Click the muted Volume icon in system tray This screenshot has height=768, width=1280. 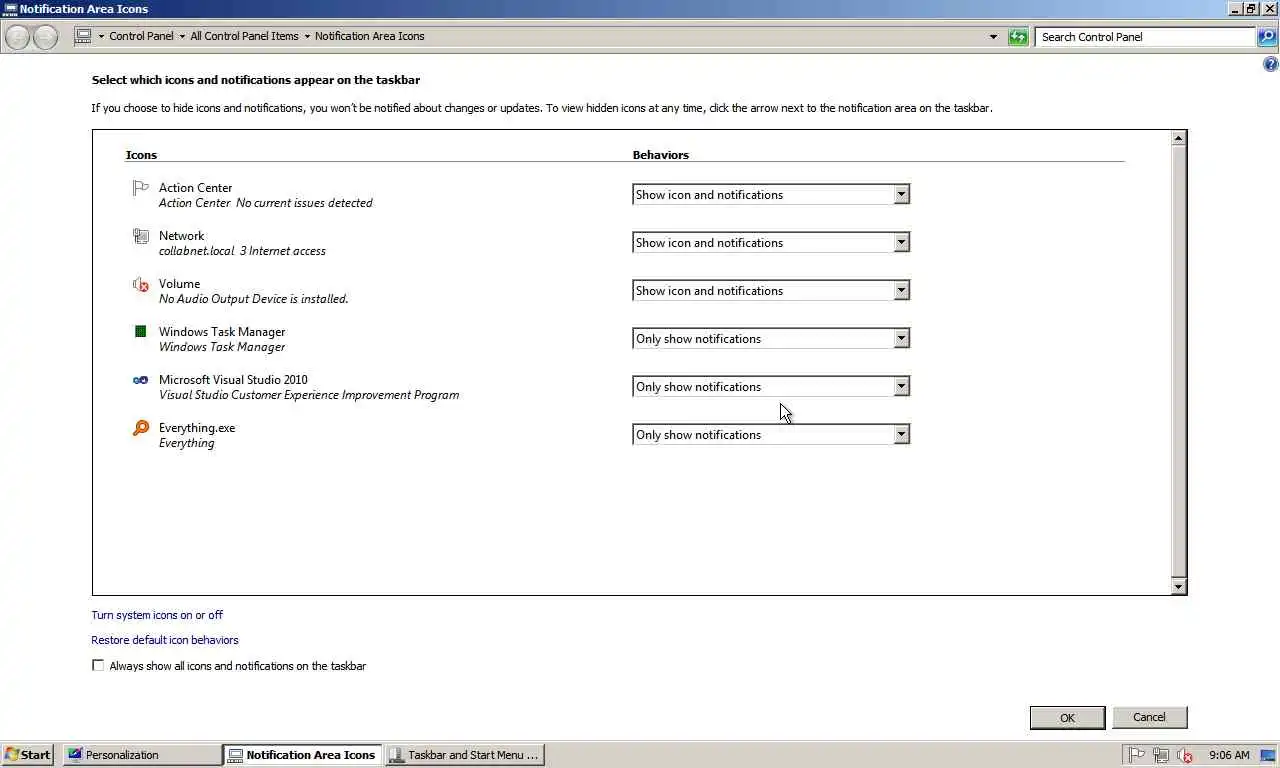(x=1185, y=755)
